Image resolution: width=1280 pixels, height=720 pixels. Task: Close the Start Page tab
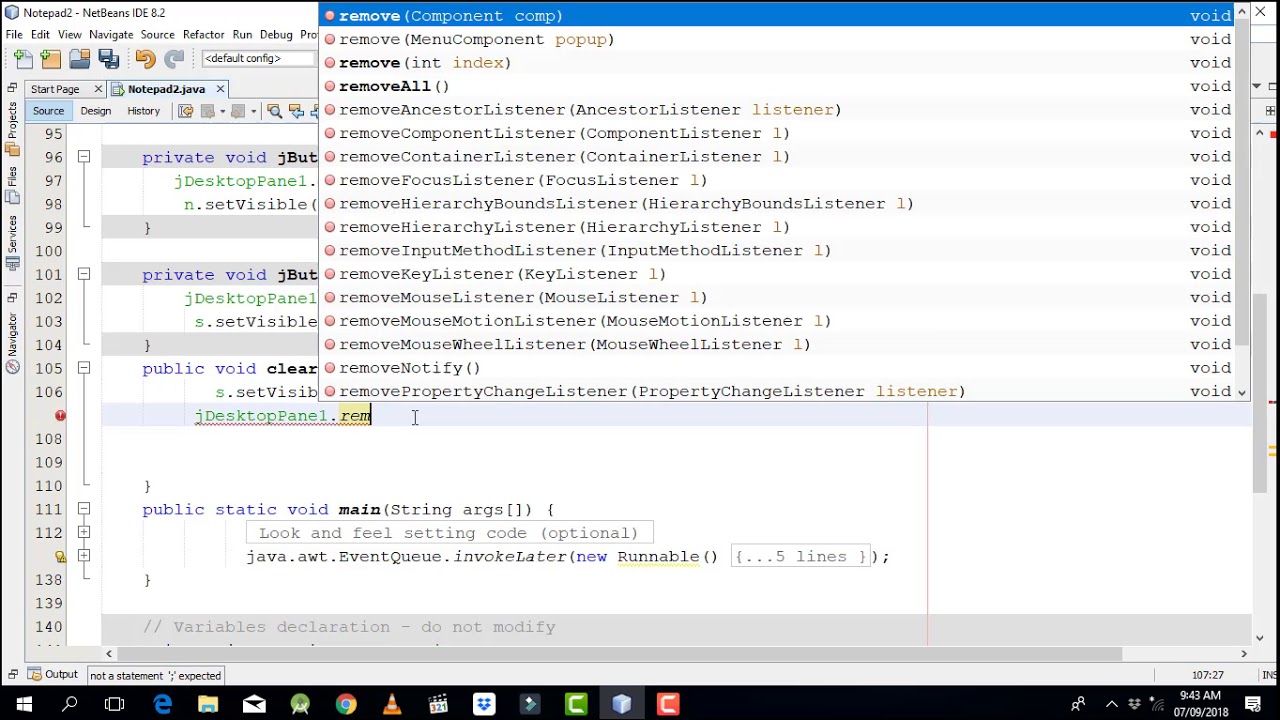point(98,89)
